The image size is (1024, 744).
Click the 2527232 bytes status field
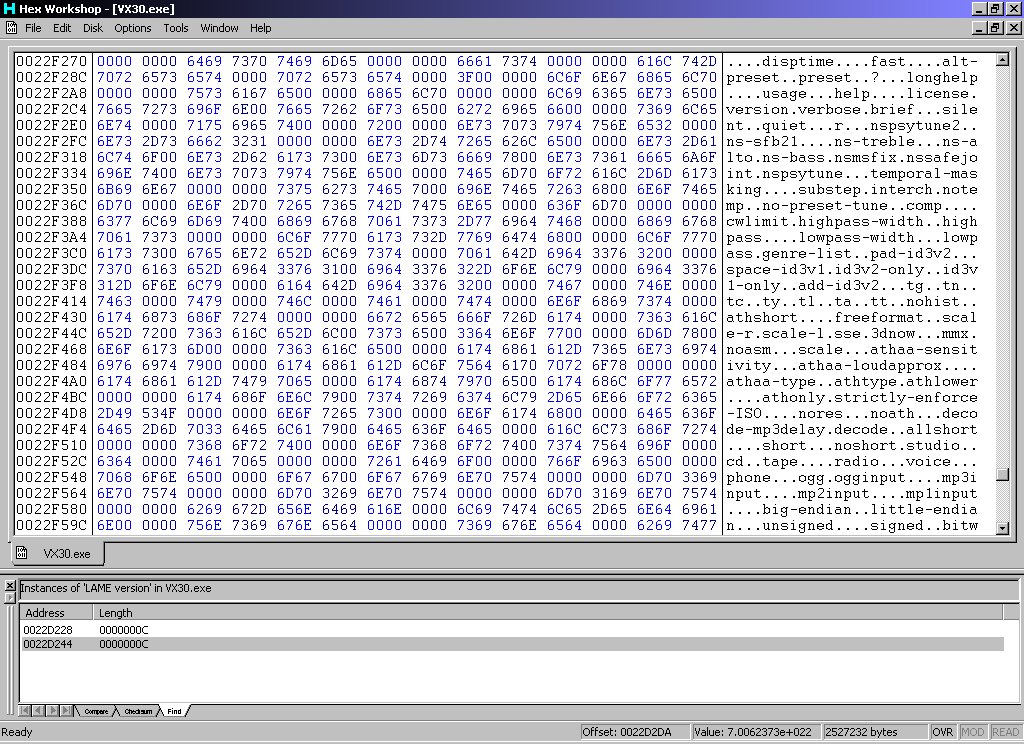(874, 732)
